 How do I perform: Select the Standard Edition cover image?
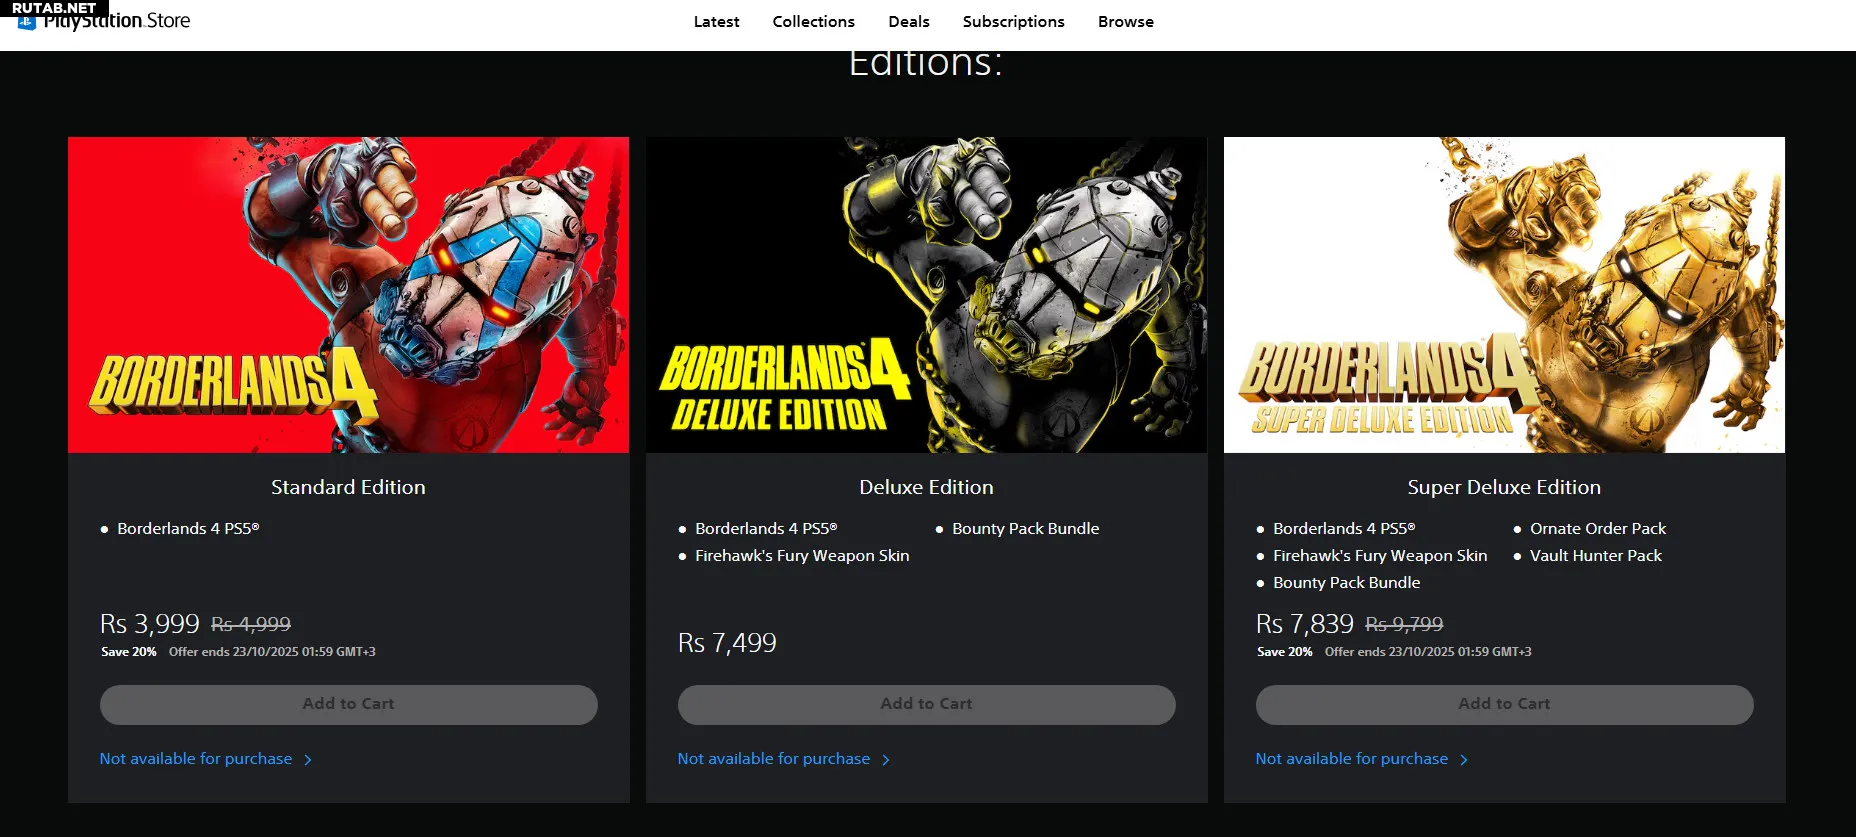pyautogui.click(x=348, y=295)
